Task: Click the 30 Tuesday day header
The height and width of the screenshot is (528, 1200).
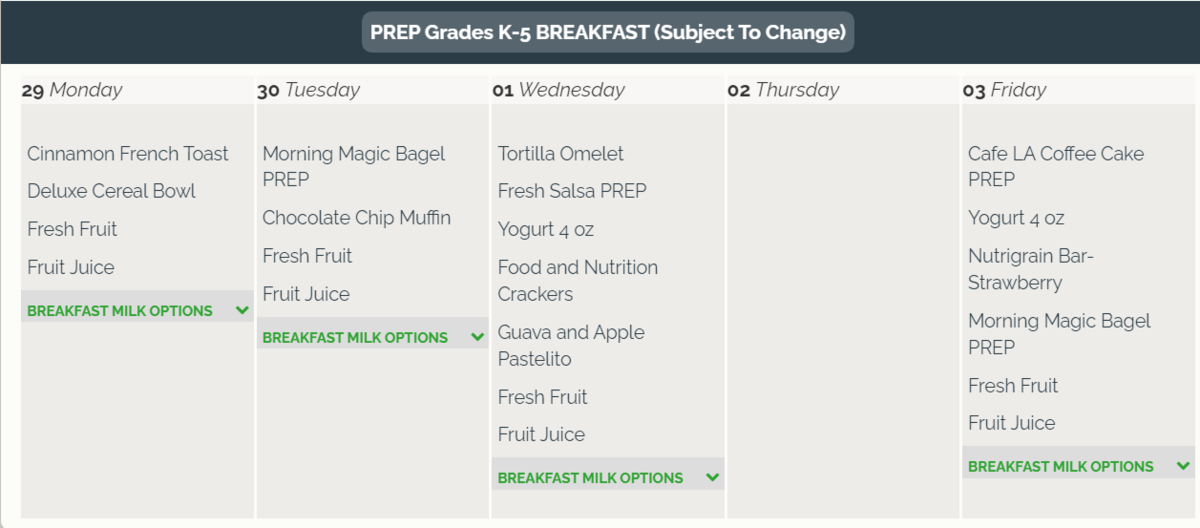Action: tap(308, 90)
